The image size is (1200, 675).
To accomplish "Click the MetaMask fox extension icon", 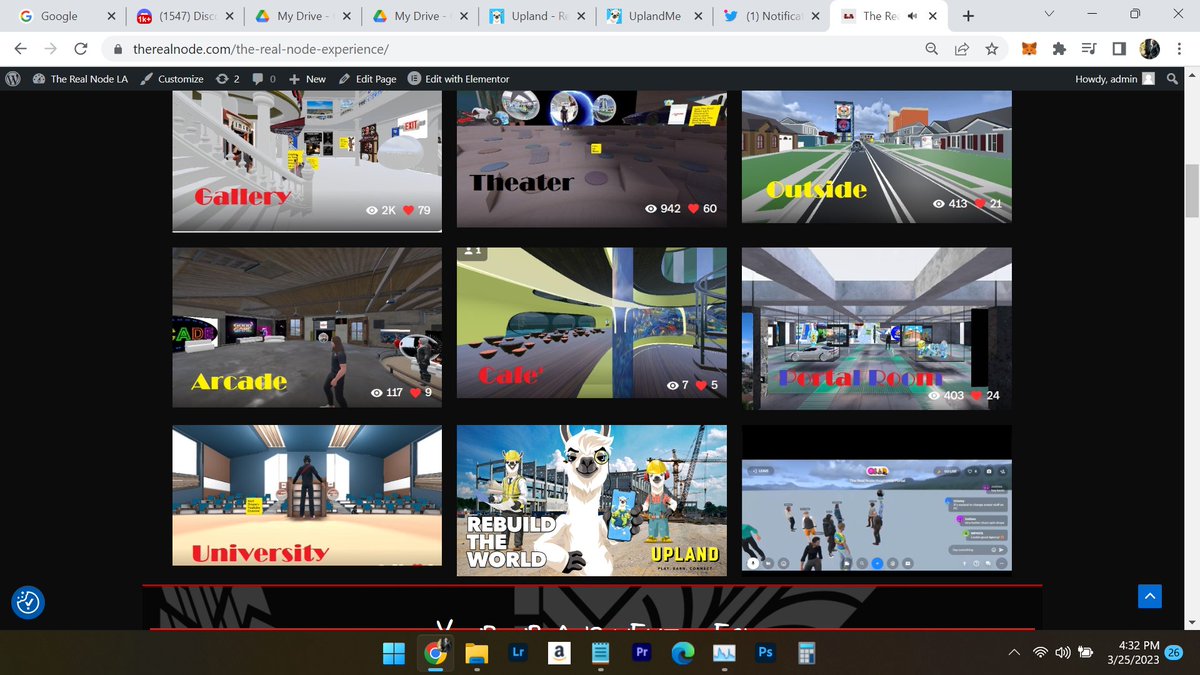I will click(1029, 48).
